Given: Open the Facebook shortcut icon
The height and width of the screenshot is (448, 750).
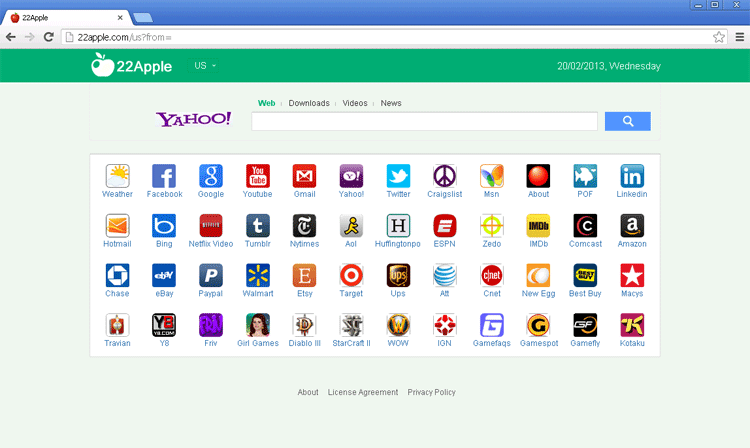Looking at the screenshot, I should pos(164,176).
